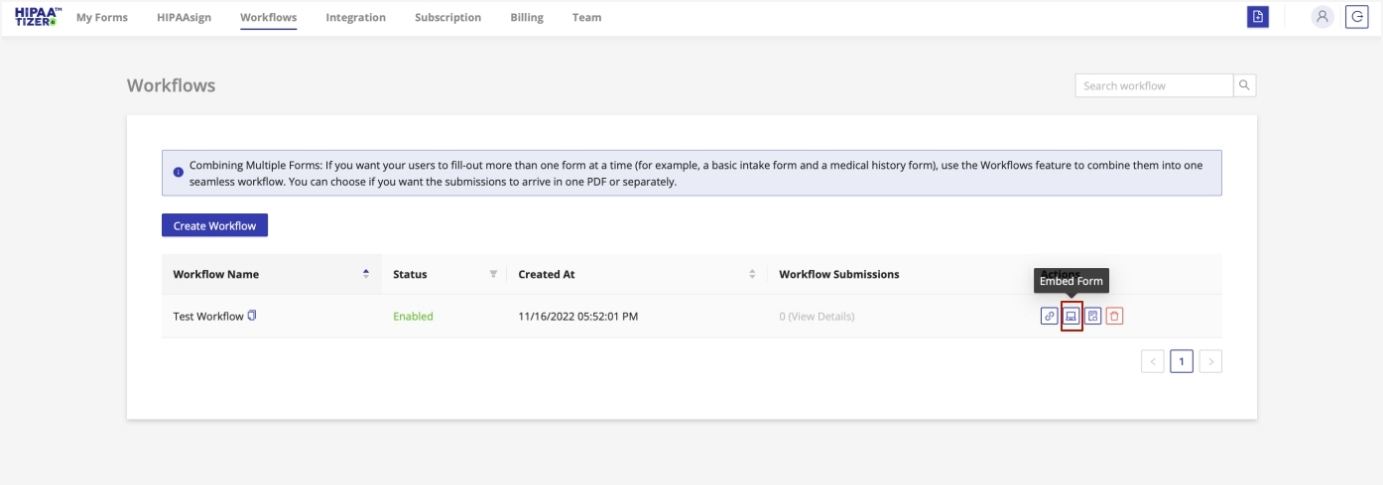The height and width of the screenshot is (485, 1383).
Task: Click the info icon in the notice banner
Action: [178, 173]
